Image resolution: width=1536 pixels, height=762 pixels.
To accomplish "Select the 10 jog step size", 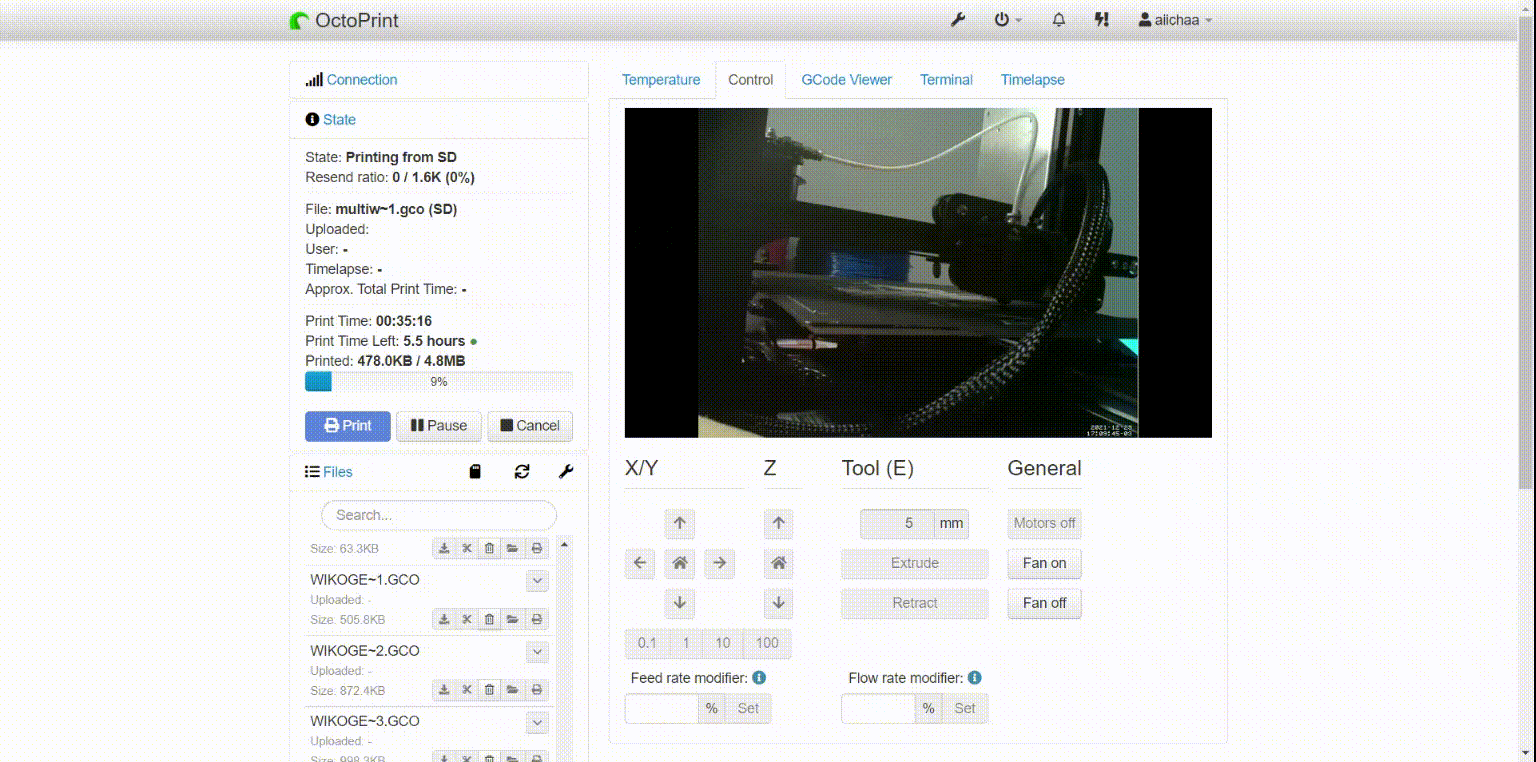I will coord(723,643).
